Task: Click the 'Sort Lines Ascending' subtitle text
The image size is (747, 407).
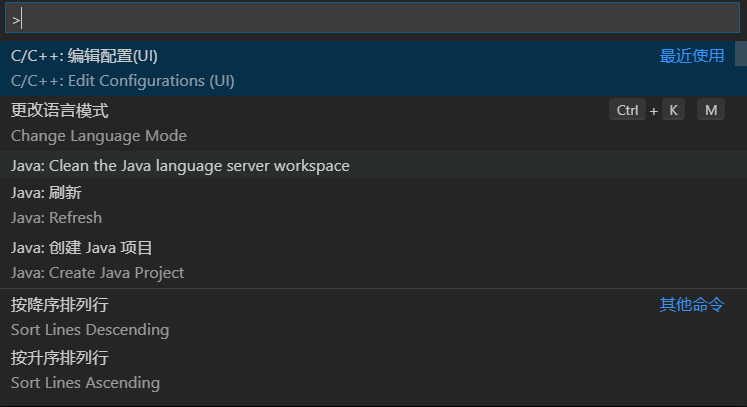Action: [85, 382]
